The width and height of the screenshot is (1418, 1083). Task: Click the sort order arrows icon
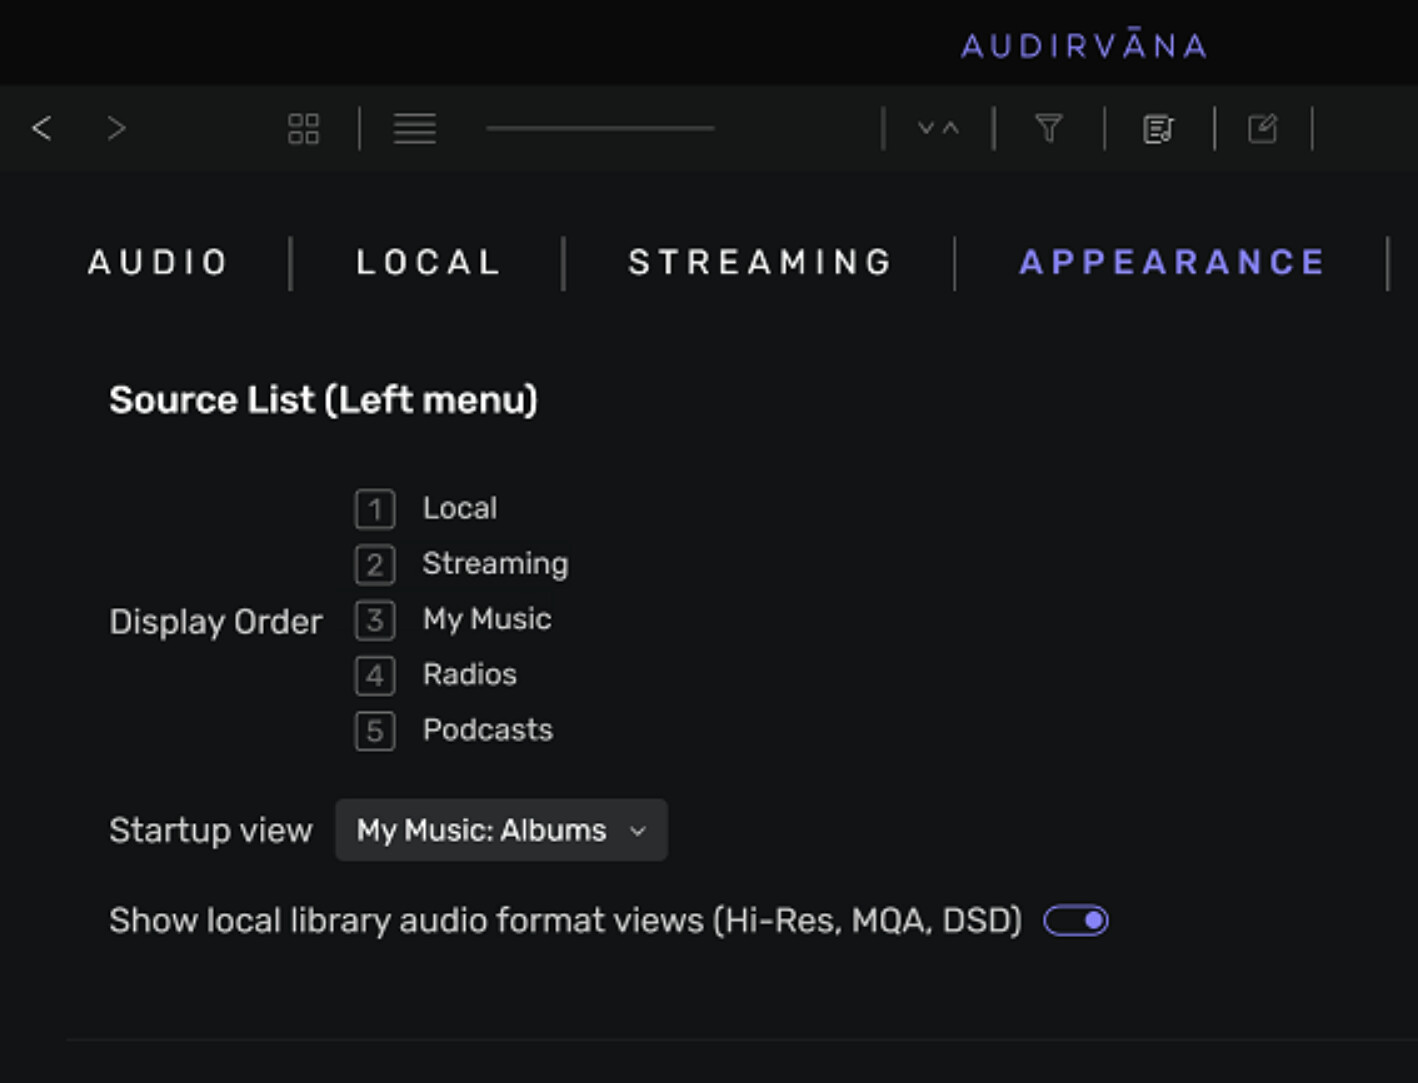click(x=938, y=128)
